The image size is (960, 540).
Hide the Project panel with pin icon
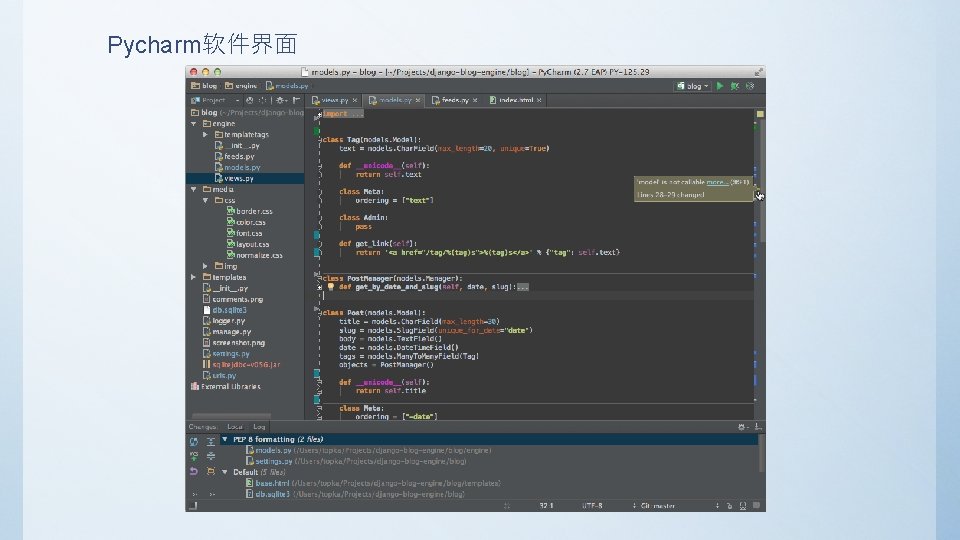(296, 100)
